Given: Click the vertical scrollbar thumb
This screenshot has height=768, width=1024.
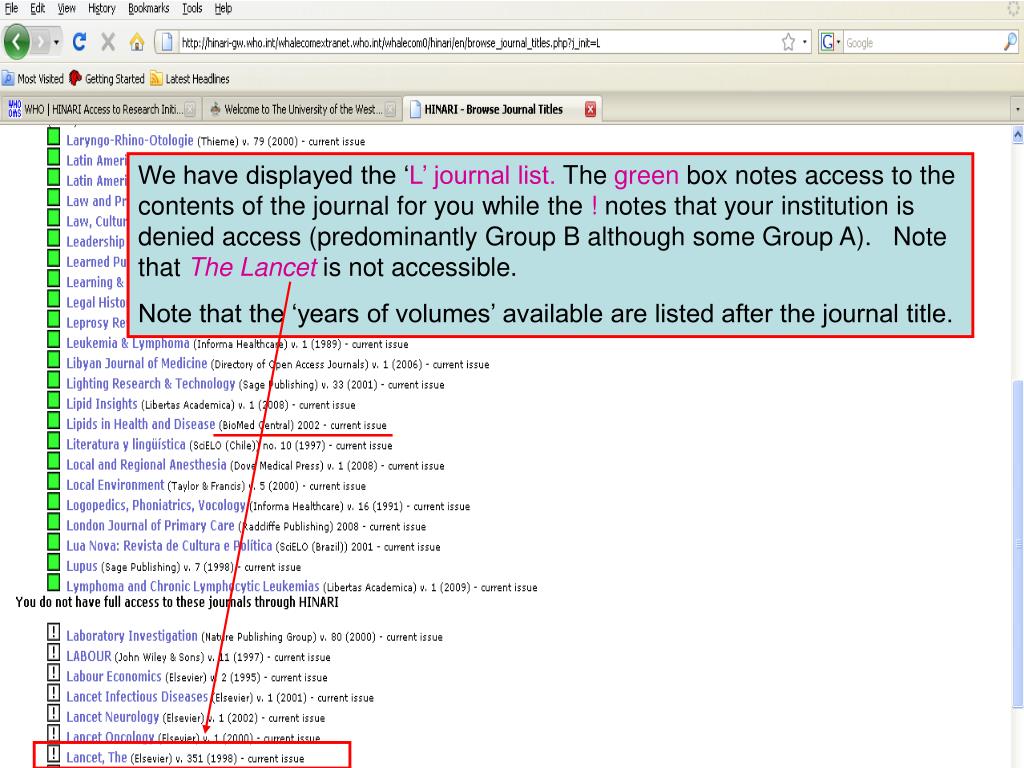Looking at the screenshot, I should (x=1017, y=543).
